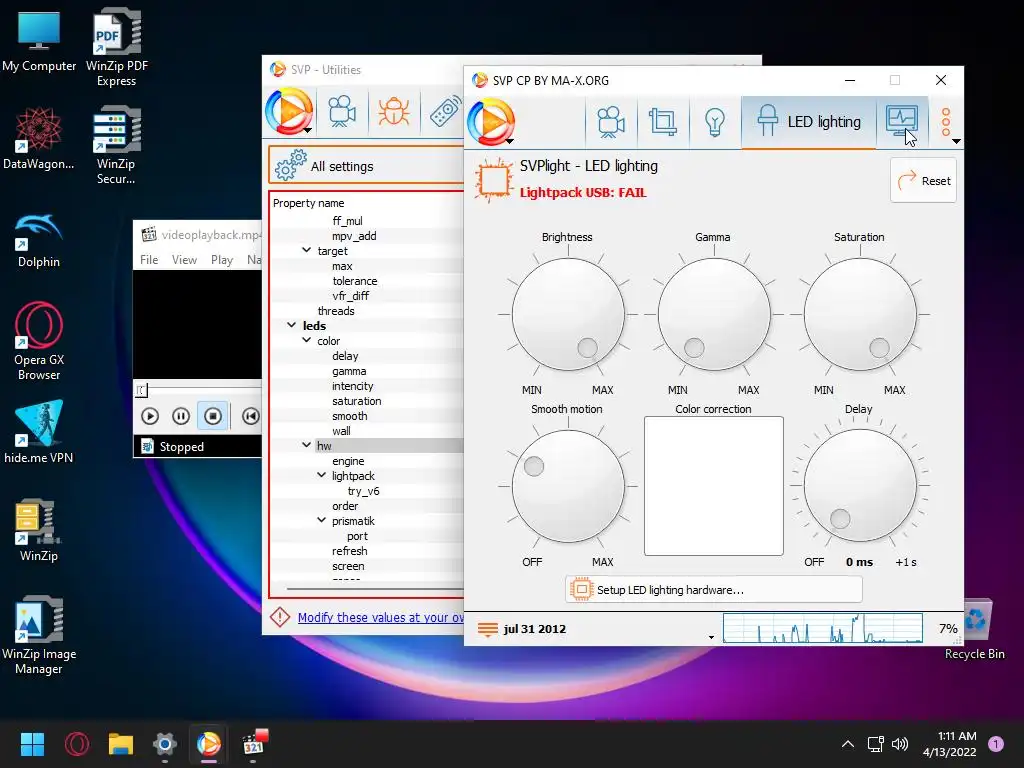The image size is (1024, 768).
Task: Click MPC-HC 321 icon in taskbar
Action: (253, 743)
